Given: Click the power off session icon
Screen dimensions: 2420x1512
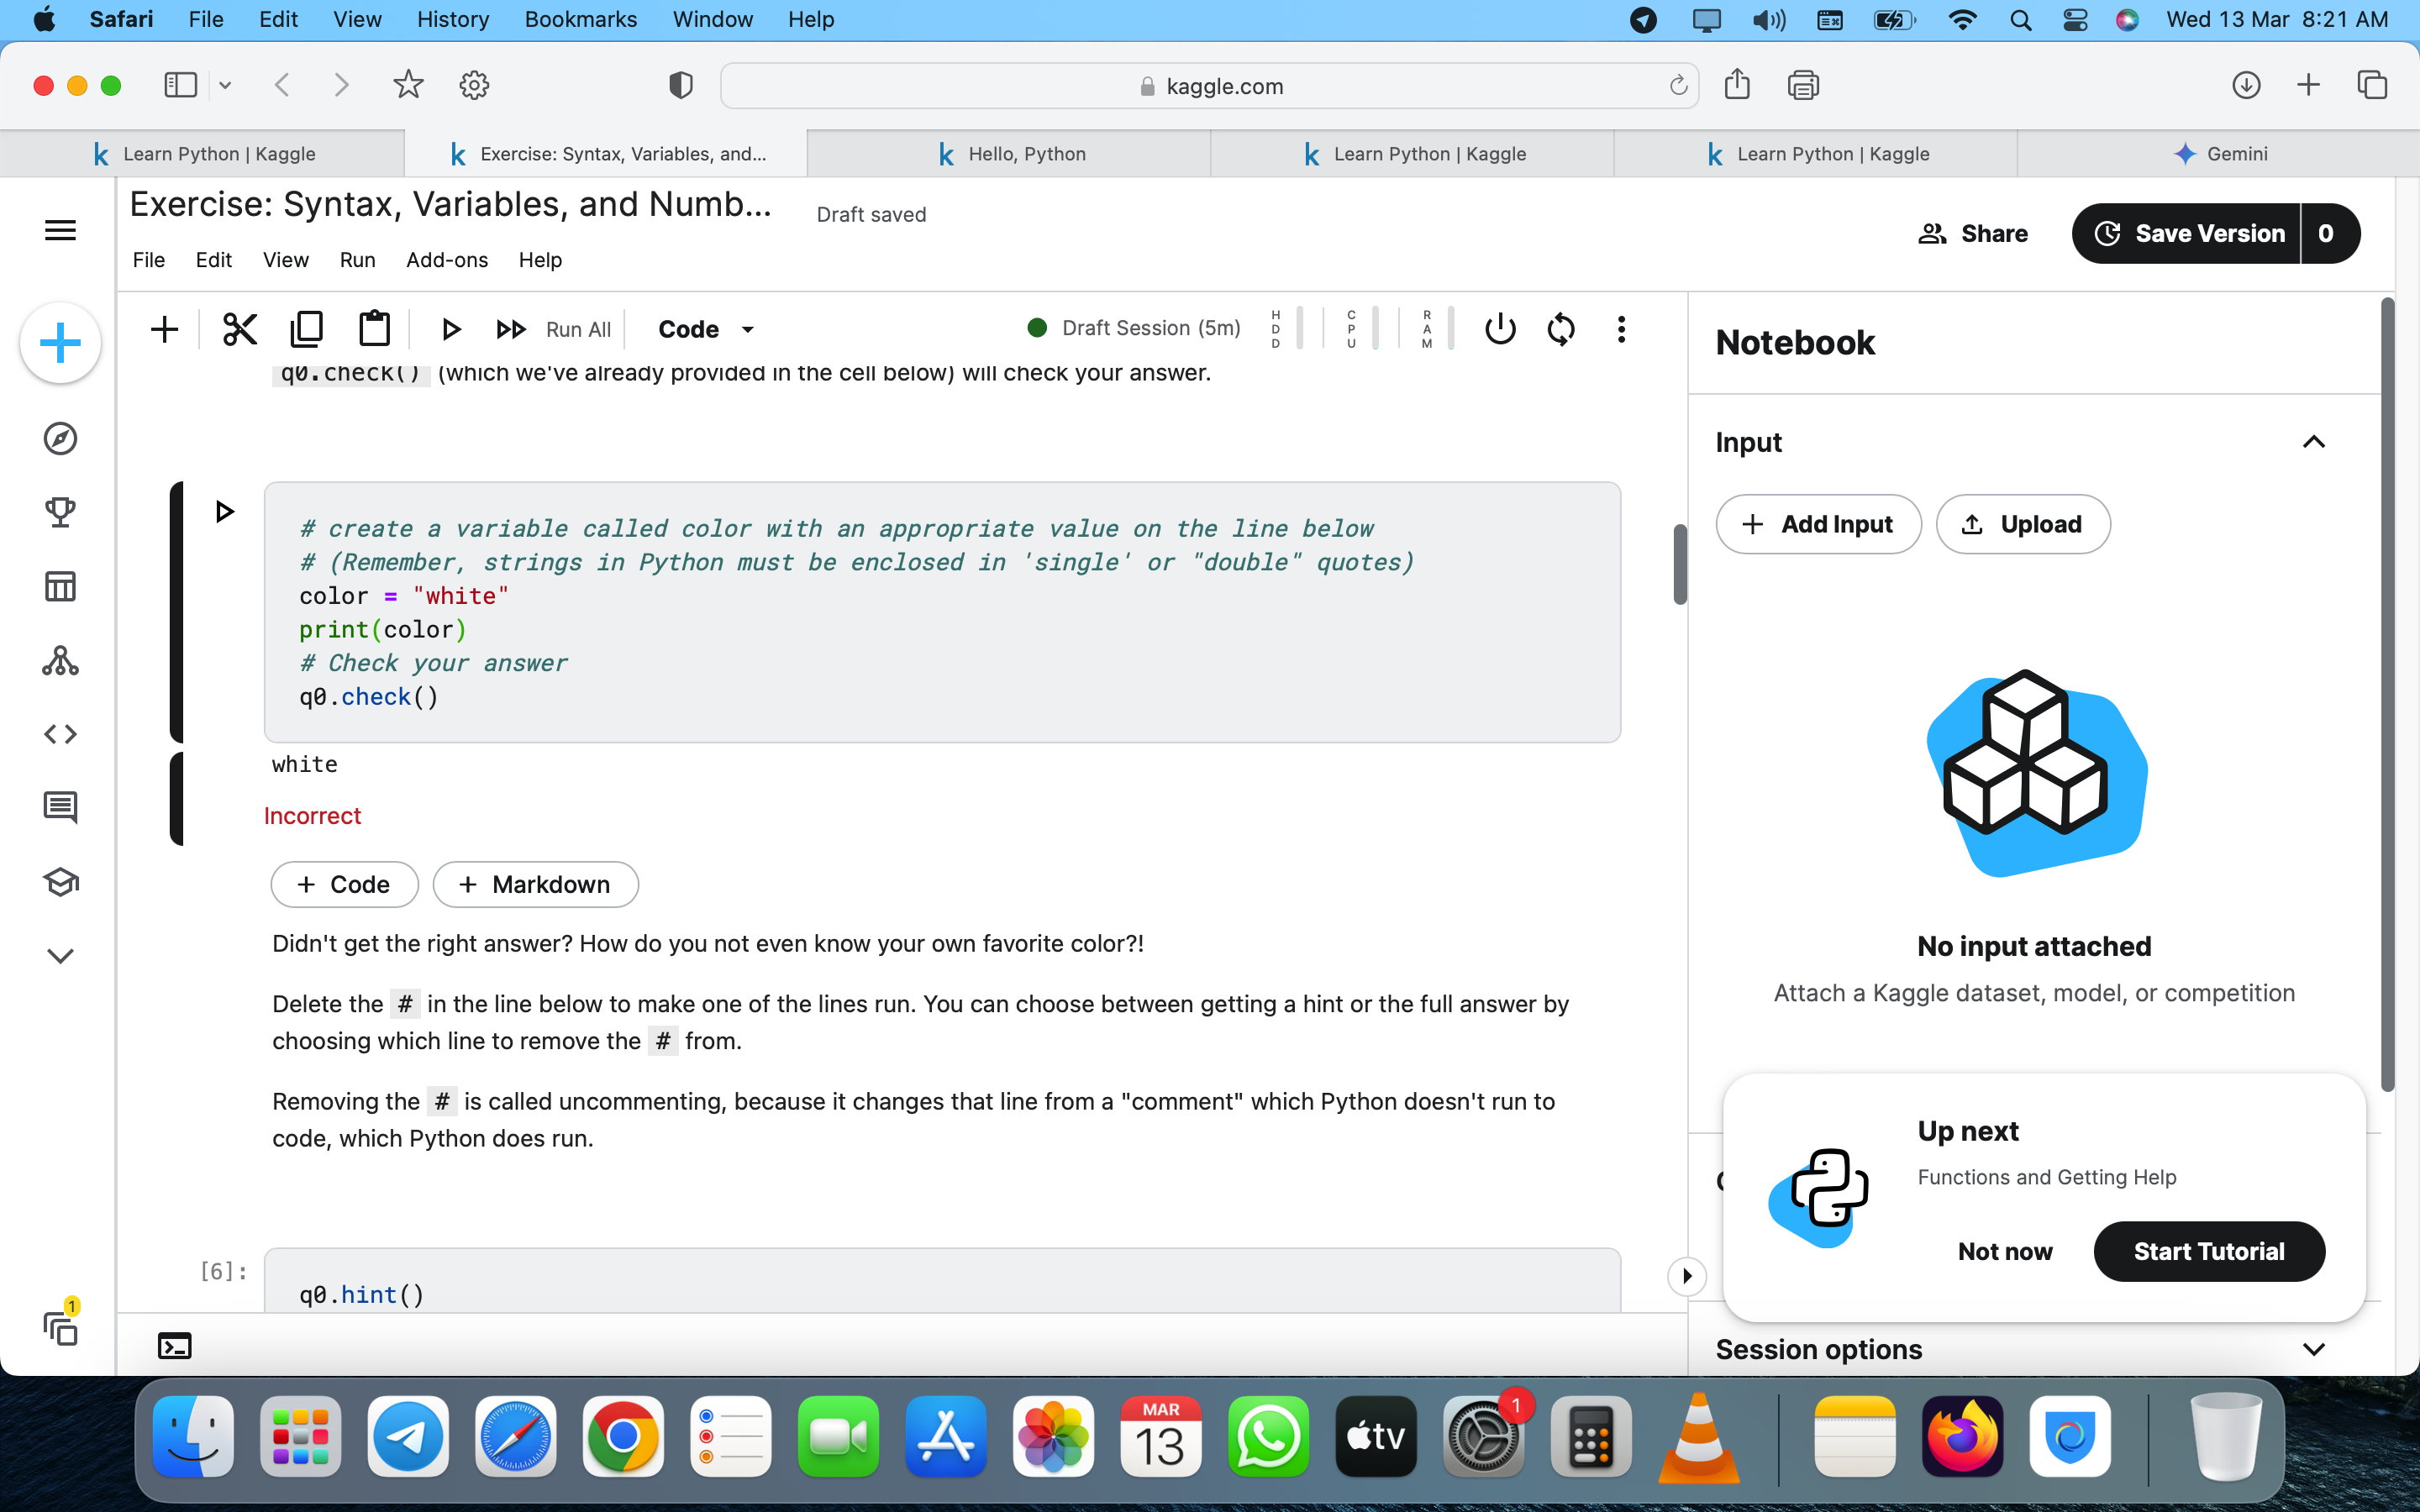Looking at the screenshot, I should point(1500,329).
